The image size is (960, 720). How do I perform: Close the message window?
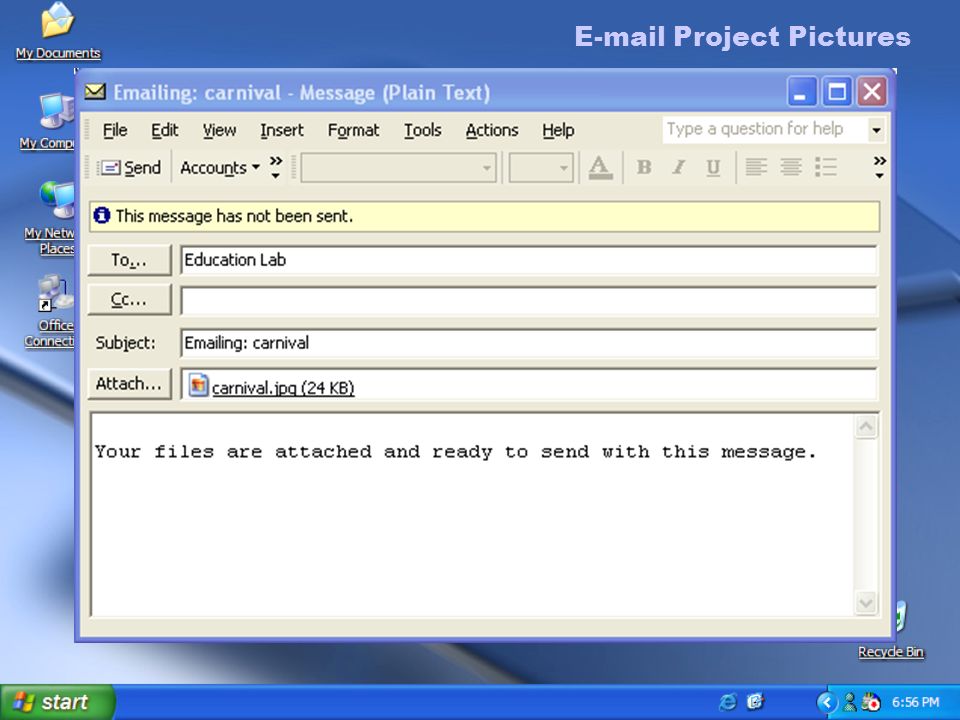tap(872, 92)
